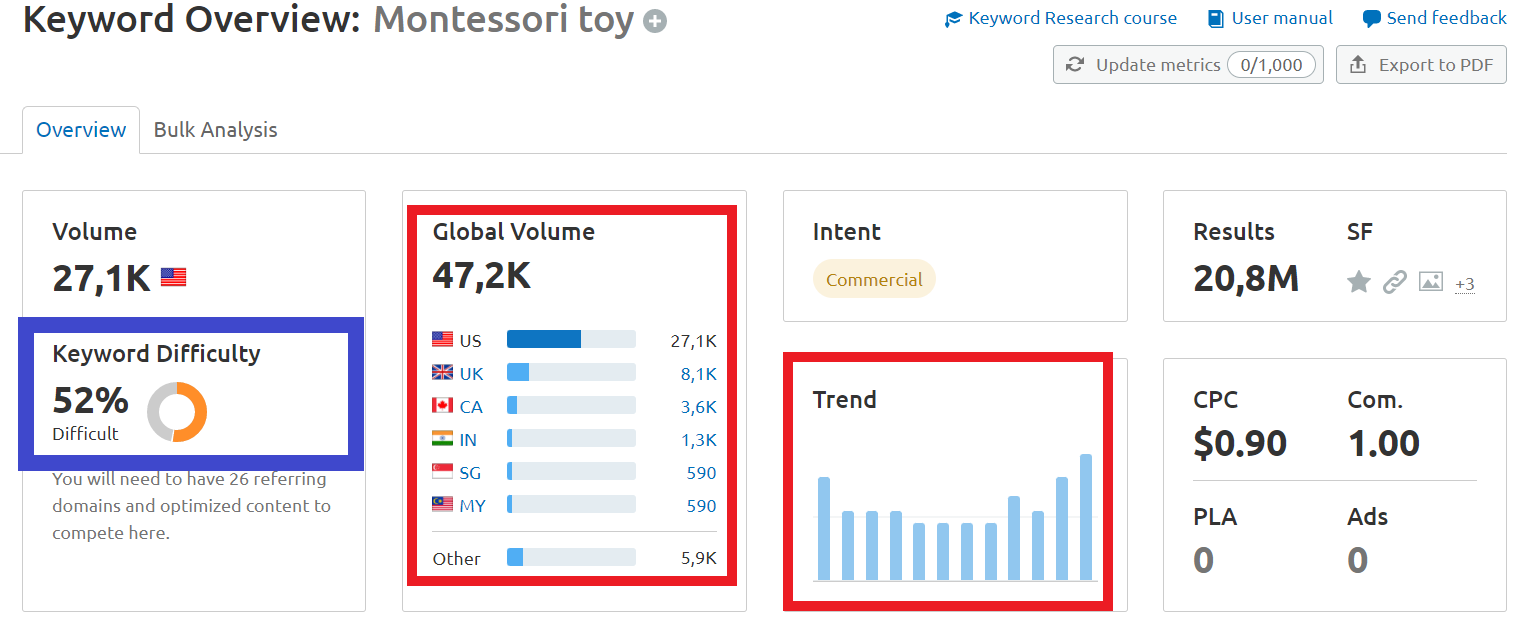Open the Keyword Research course link
The image size is (1517, 625).
(x=1072, y=18)
